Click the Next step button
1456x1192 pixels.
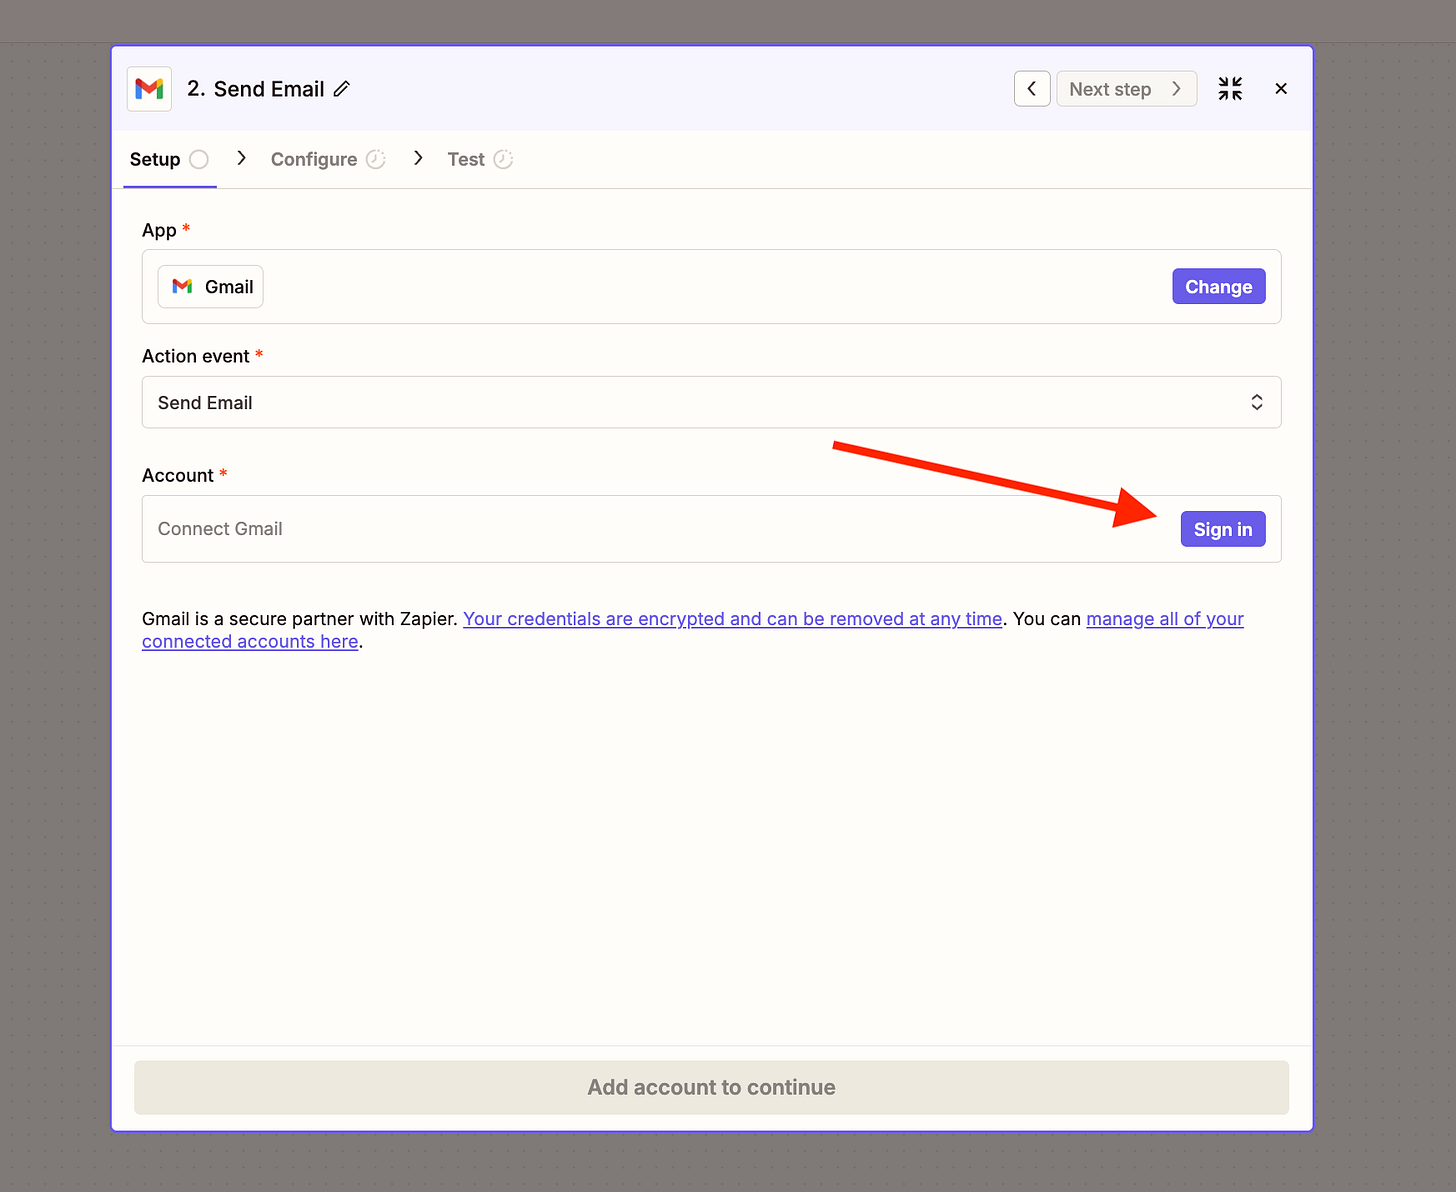(1126, 89)
